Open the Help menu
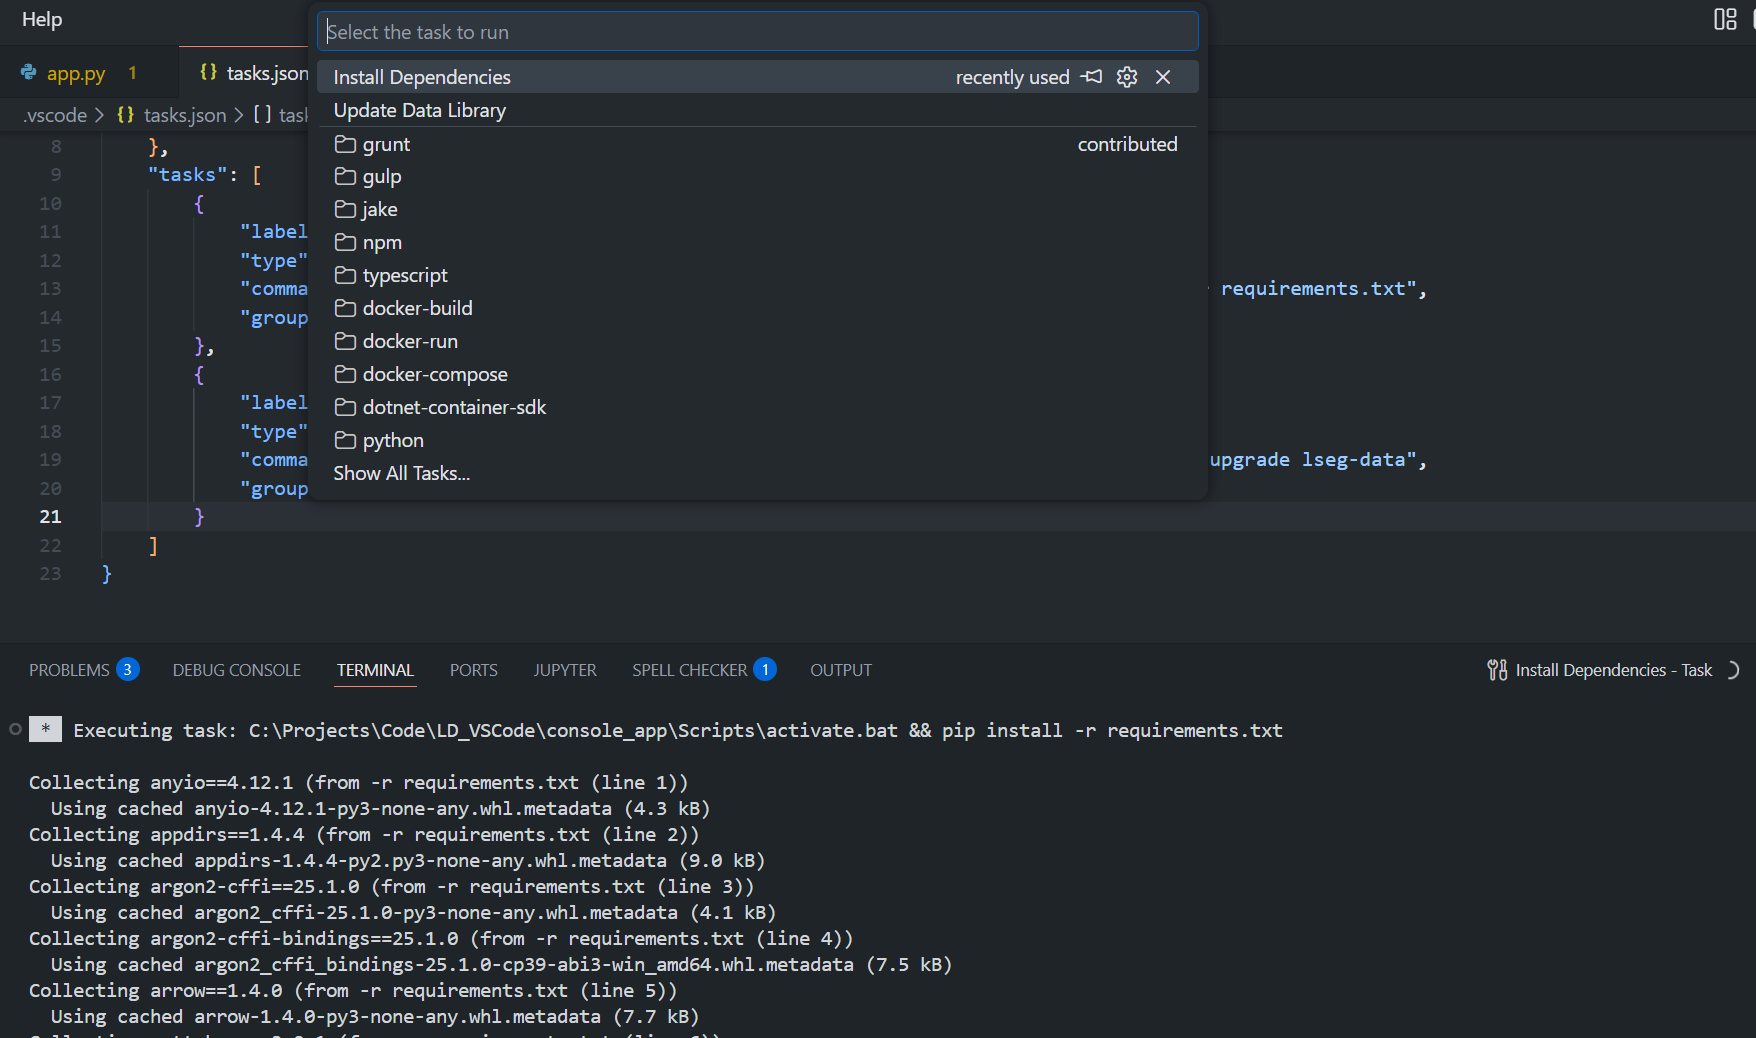This screenshot has width=1756, height=1038. (x=41, y=19)
